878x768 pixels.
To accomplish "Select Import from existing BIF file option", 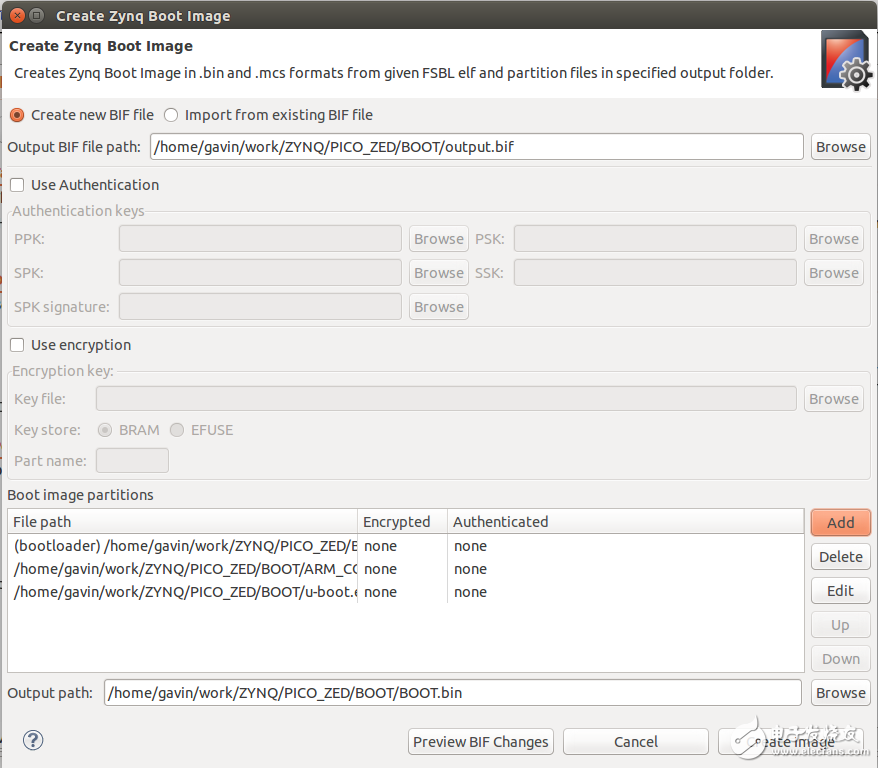I will click(171, 115).
